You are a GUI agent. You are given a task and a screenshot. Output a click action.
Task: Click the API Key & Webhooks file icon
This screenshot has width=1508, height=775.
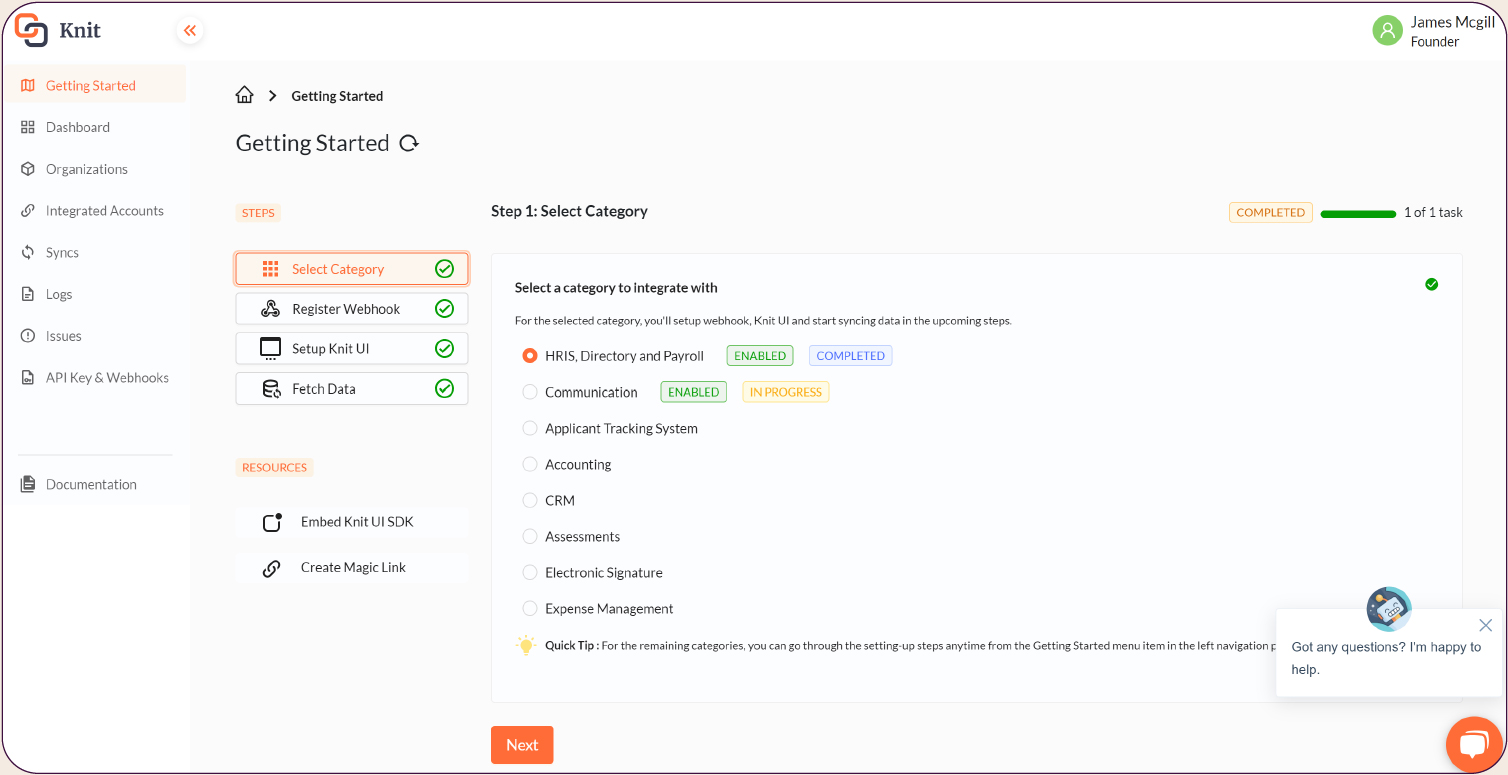pos(28,378)
